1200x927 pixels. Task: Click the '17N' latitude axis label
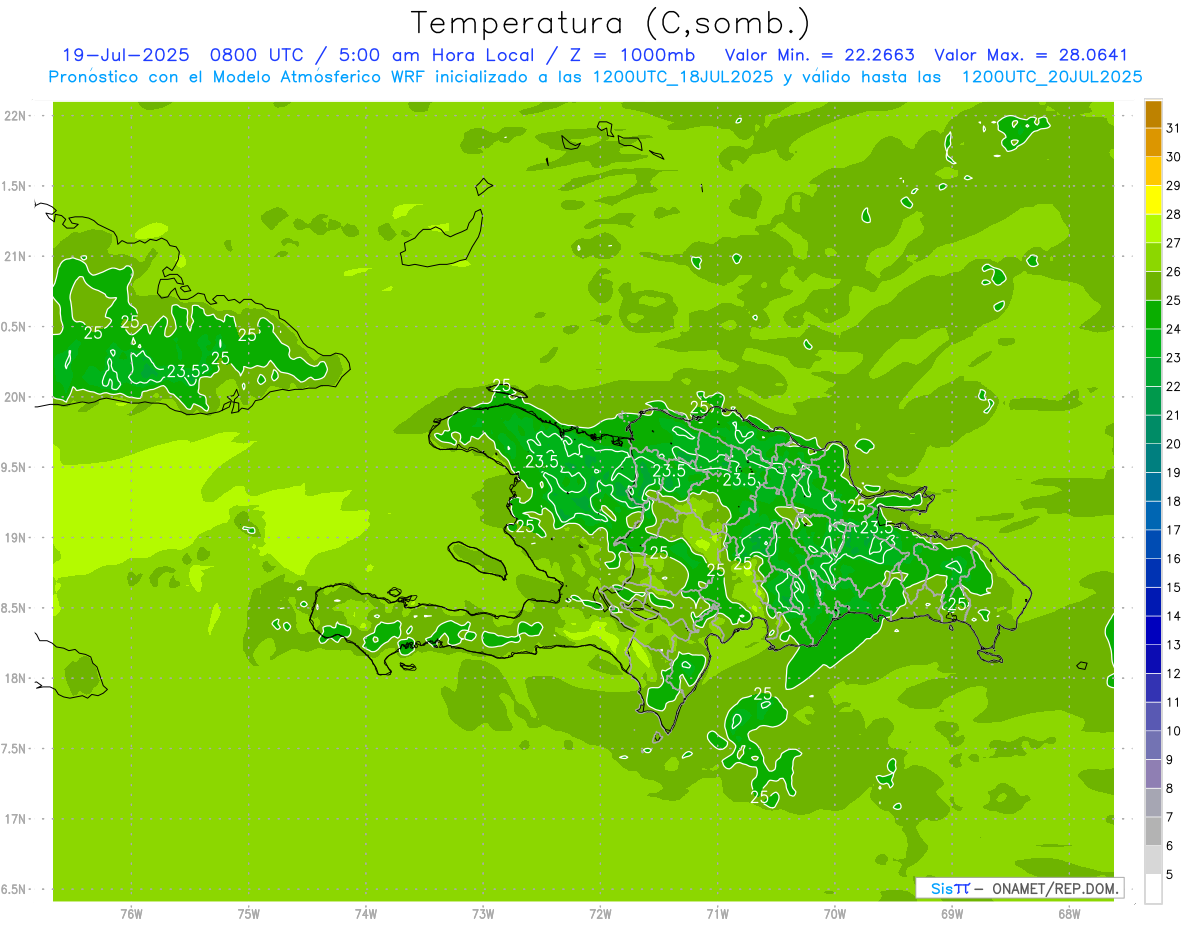click(x=17, y=820)
